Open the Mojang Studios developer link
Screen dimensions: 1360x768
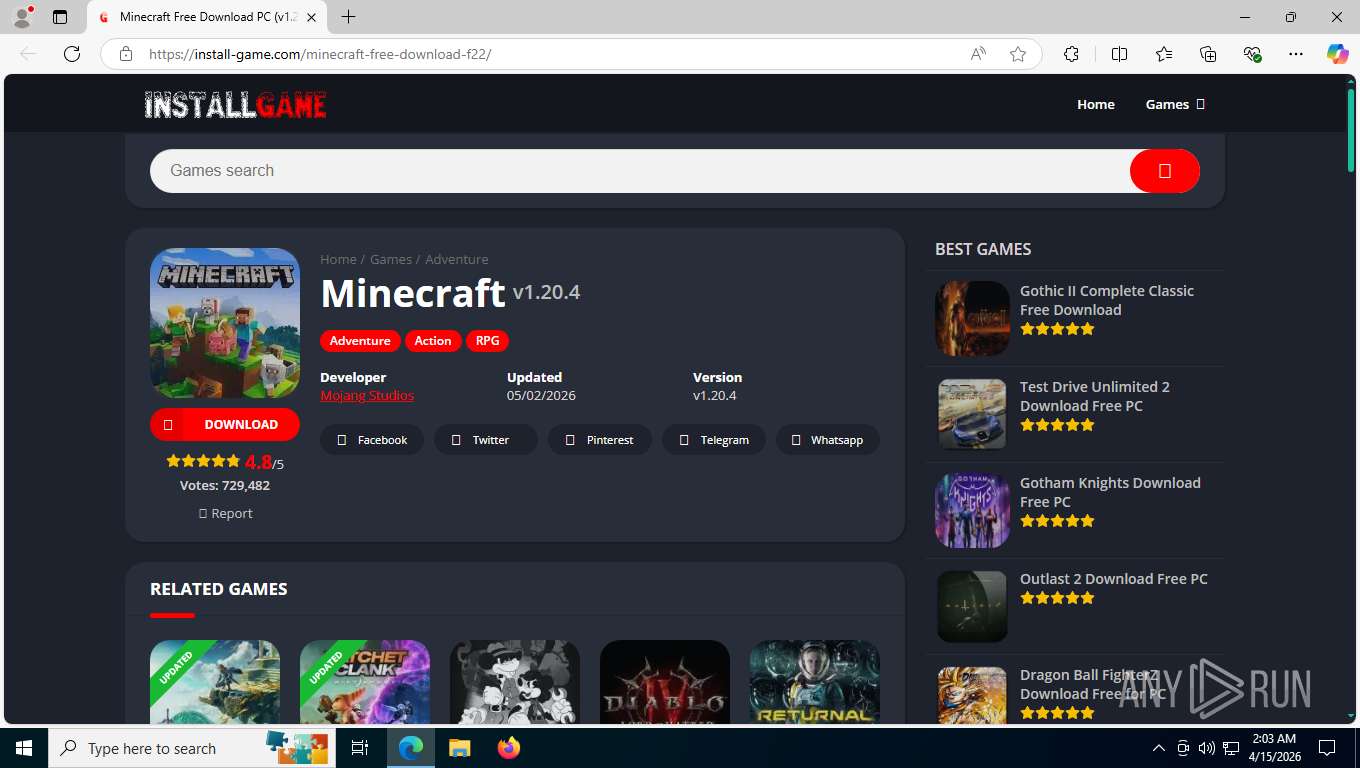coord(367,396)
